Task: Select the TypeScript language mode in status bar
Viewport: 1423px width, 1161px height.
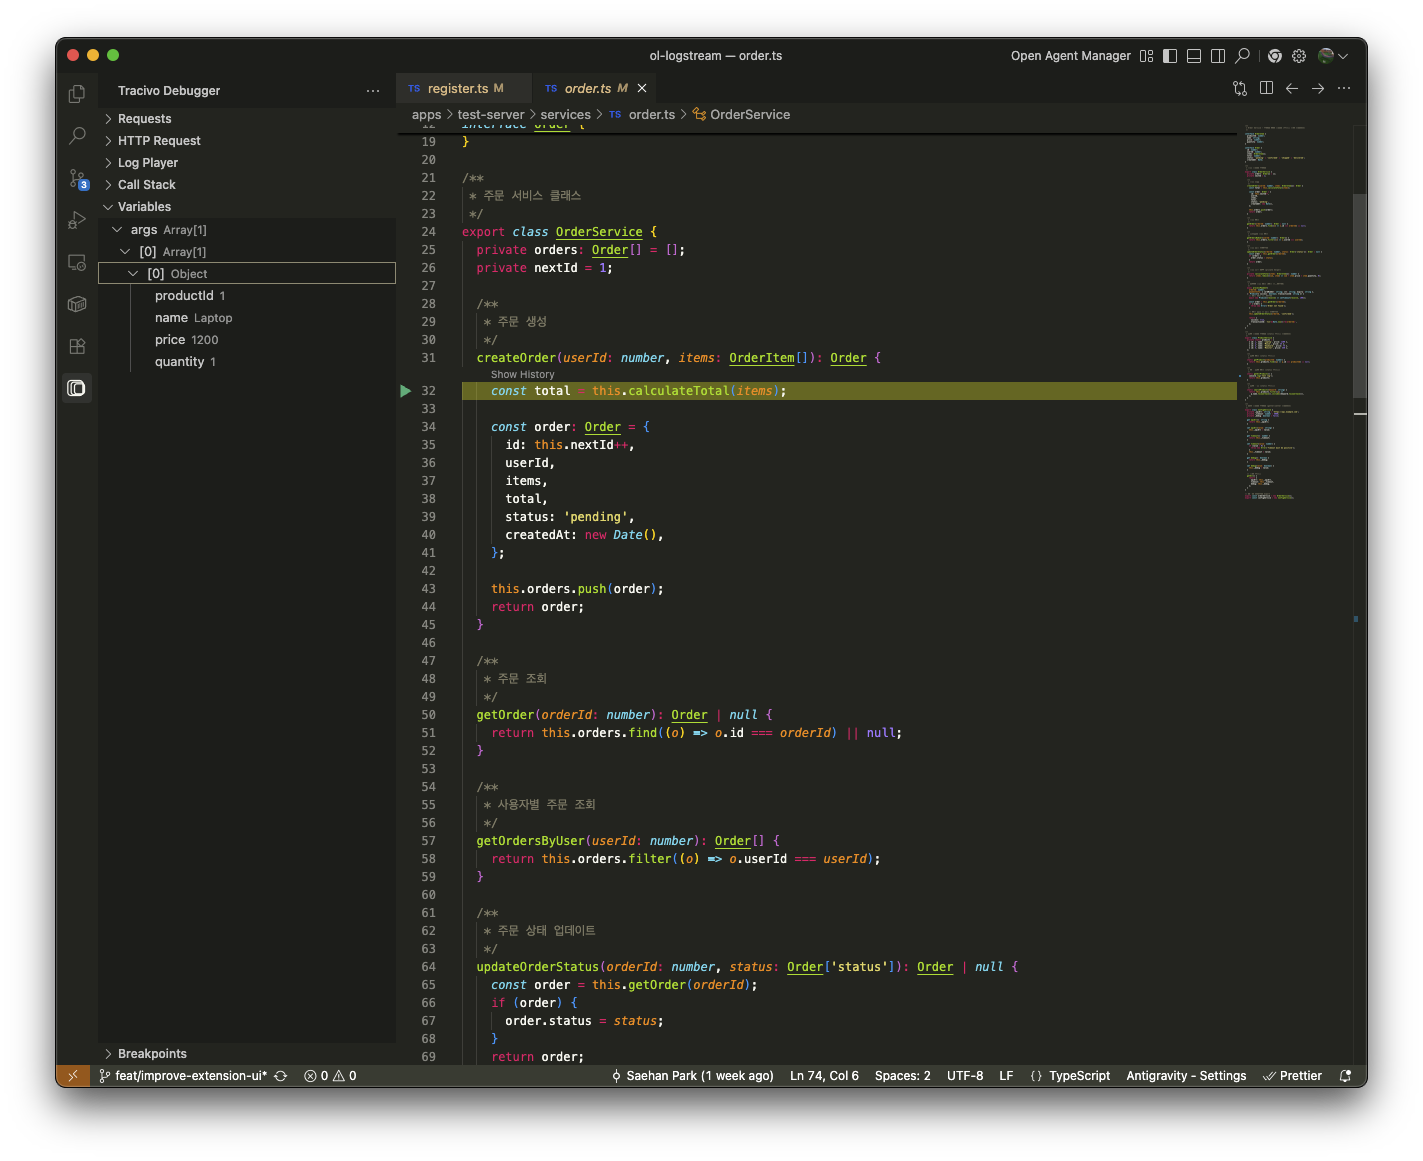Action: (x=1079, y=1076)
